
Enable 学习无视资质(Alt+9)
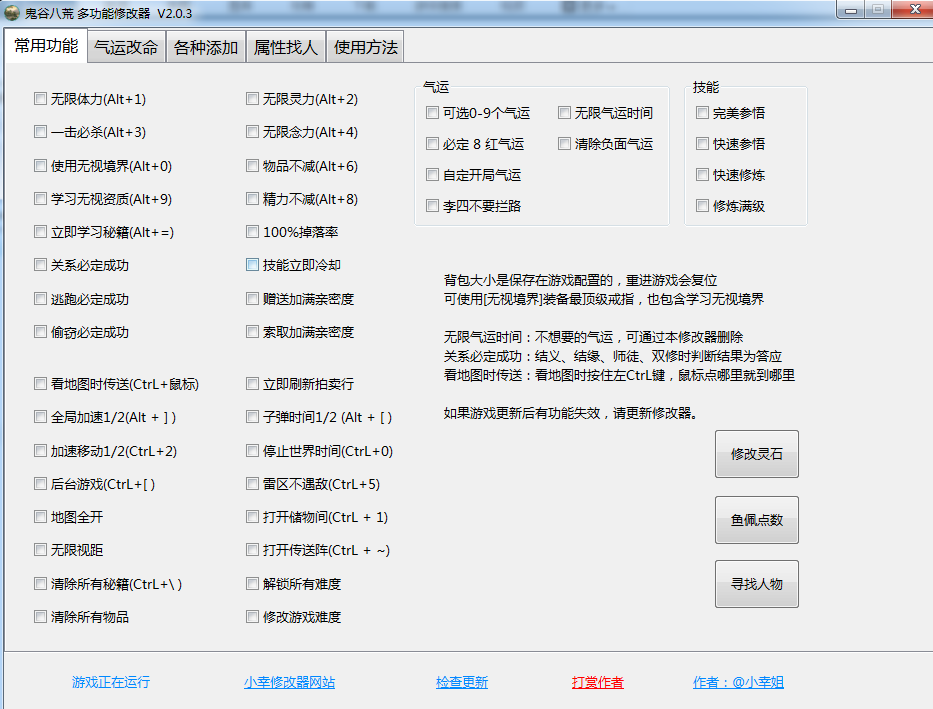pos(40,199)
